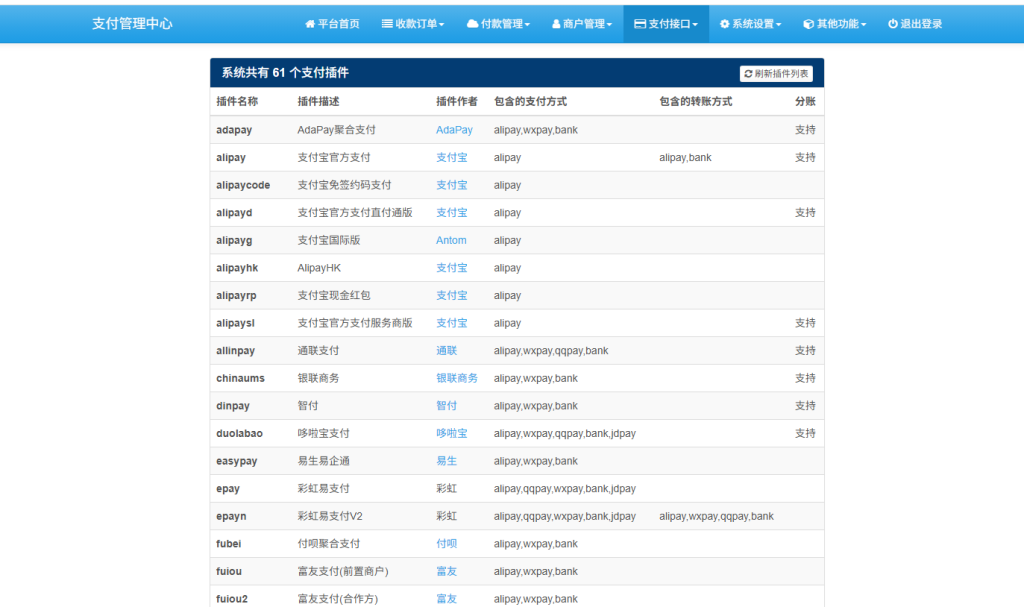1024x607 pixels.
Task: Click the 富友支付(前置商户) description
Action: pos(343,571)
